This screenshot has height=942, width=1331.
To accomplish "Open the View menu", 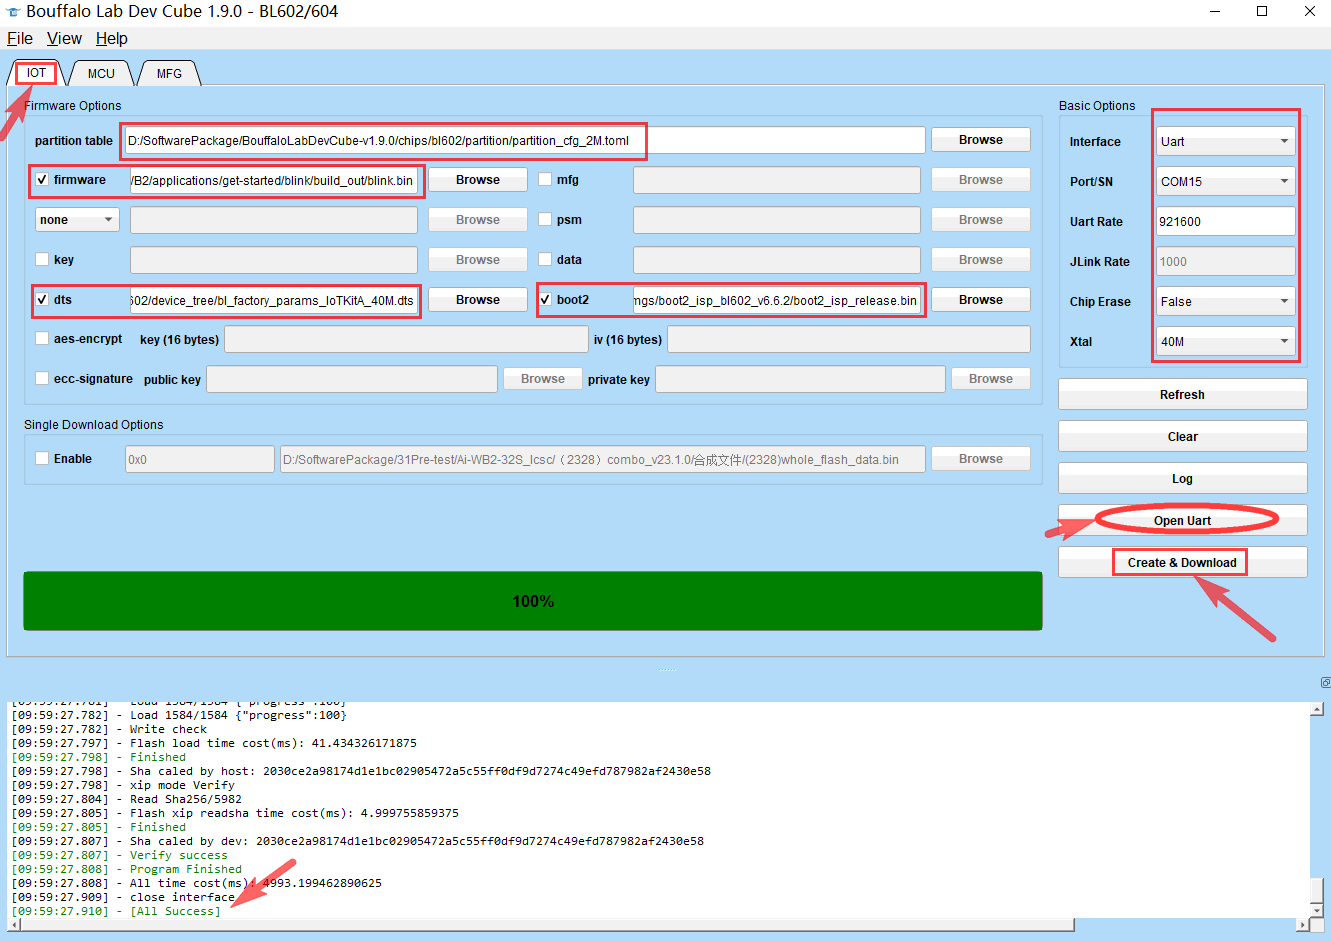I will click(64, 38).
